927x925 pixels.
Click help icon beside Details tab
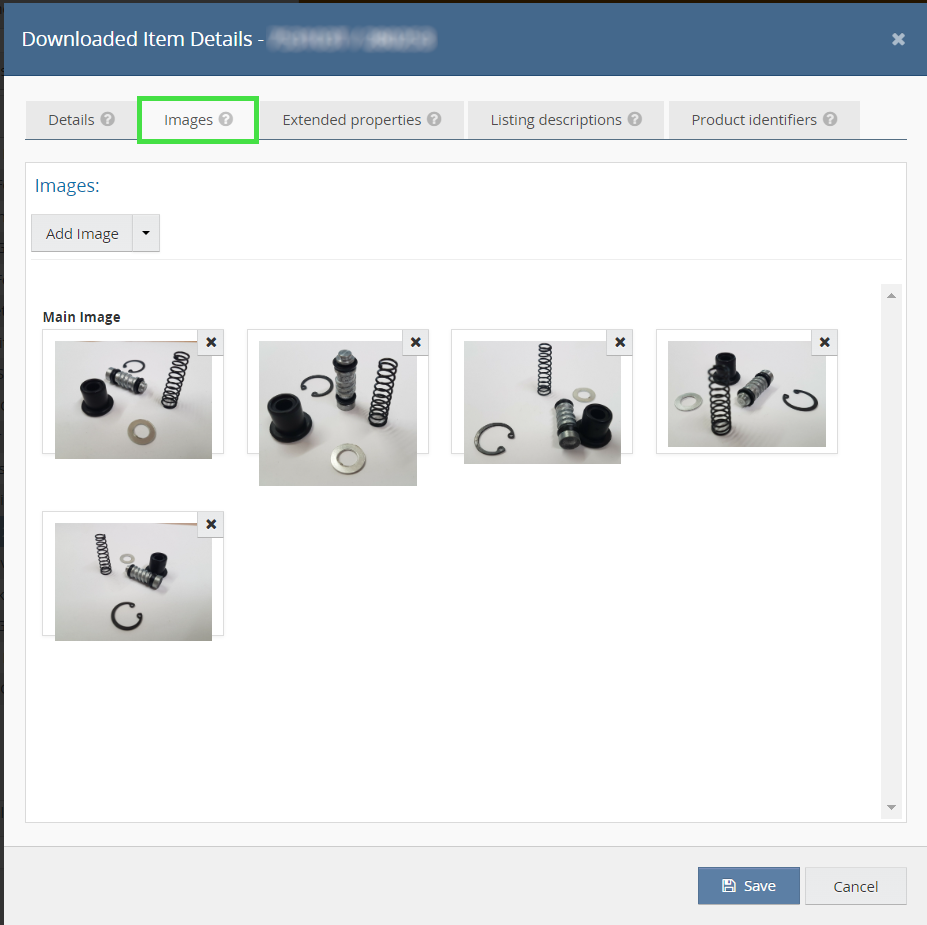(108, 119)
